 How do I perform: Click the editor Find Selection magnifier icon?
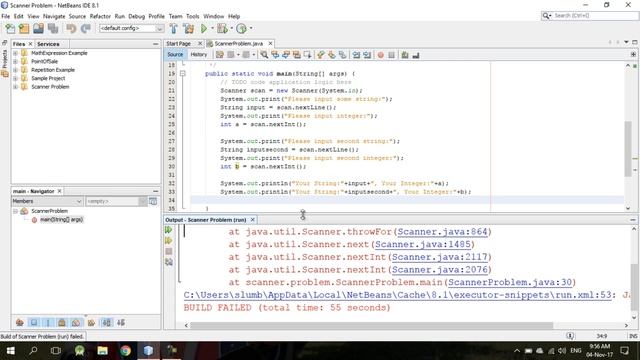pos(264,55)
